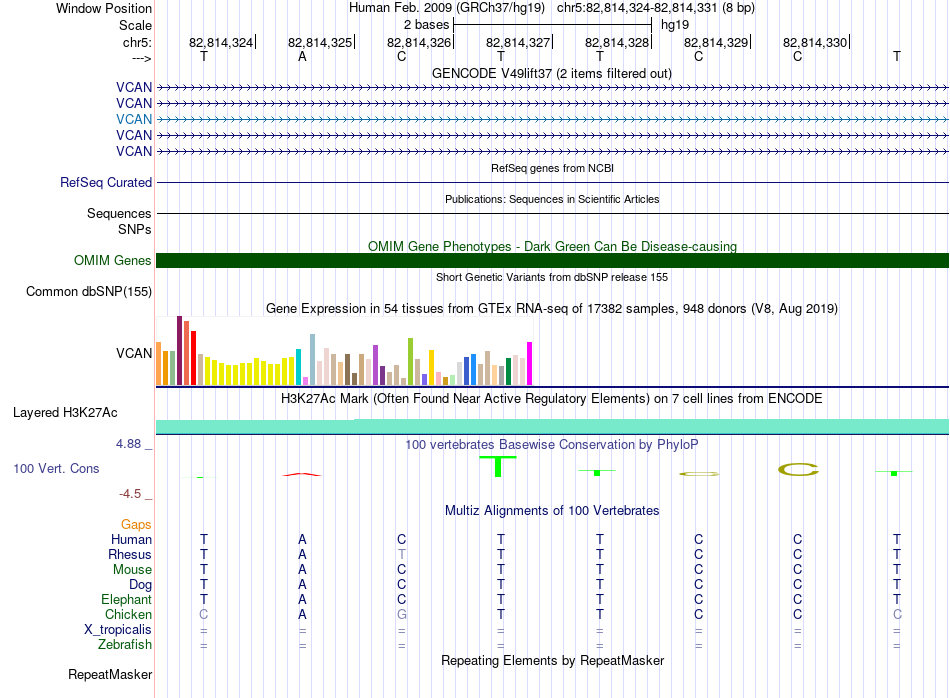Open the GTEx Gene Expression track title
This screenshot has width=950, height=698.
(552, 308)
